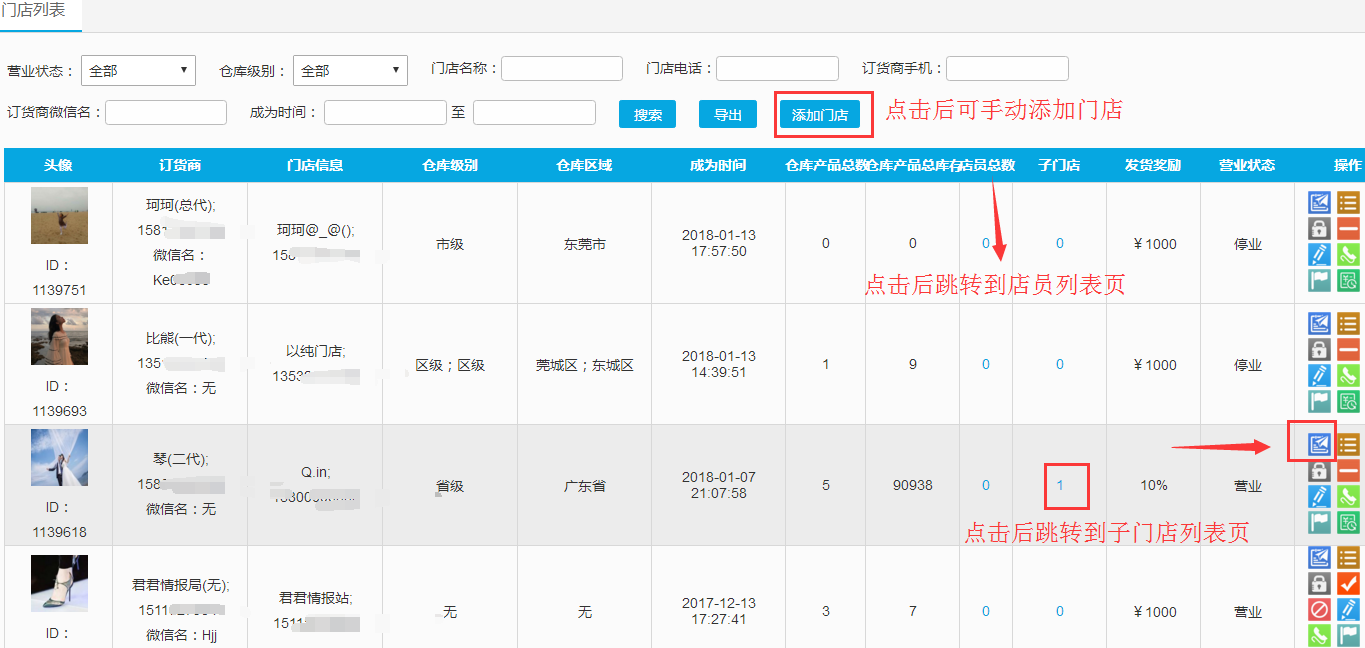
Task: Click the green document-clock icon in 珂珂's row
Action: pos(1349,281)
